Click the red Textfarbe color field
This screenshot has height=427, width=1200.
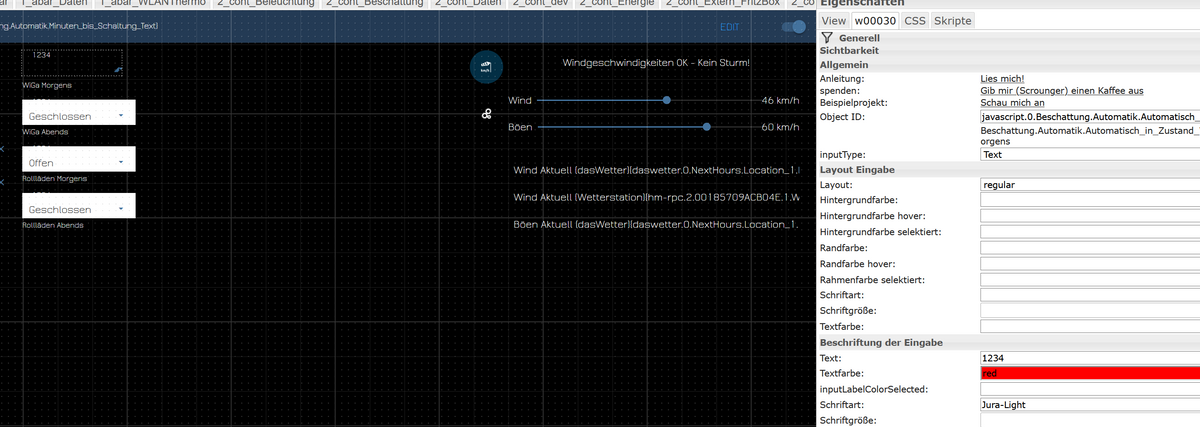click(1090, 373)
